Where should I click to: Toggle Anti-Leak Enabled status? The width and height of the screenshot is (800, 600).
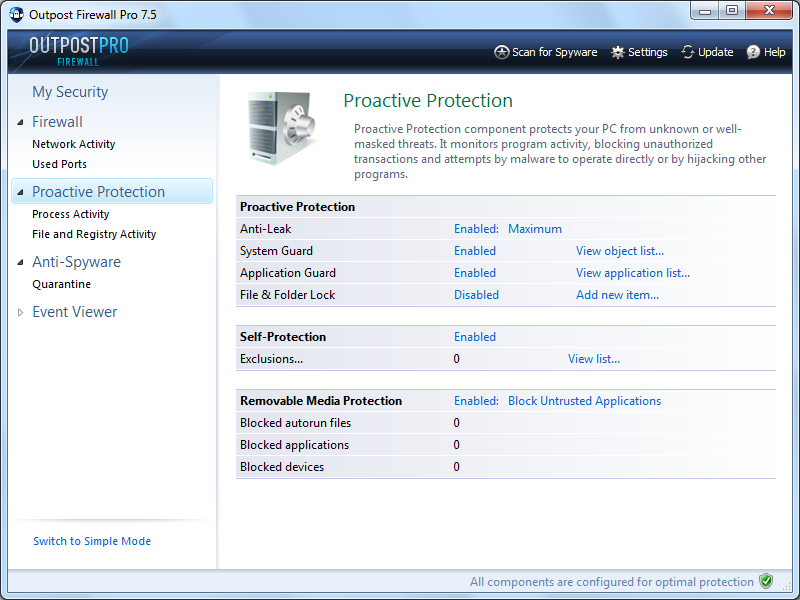tap(476, 229)
